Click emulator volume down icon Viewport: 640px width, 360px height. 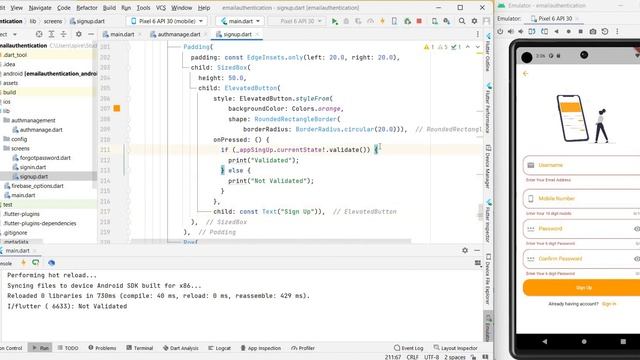click(x=521, y=31)
